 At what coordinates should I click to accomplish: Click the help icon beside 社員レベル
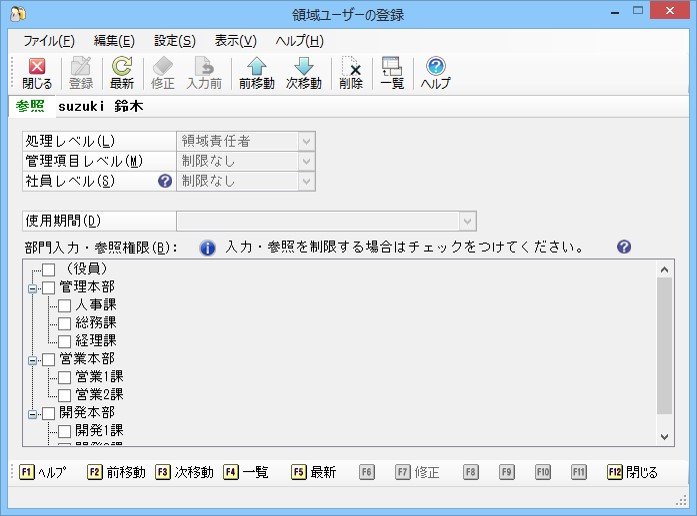click(x=165, y=181)
